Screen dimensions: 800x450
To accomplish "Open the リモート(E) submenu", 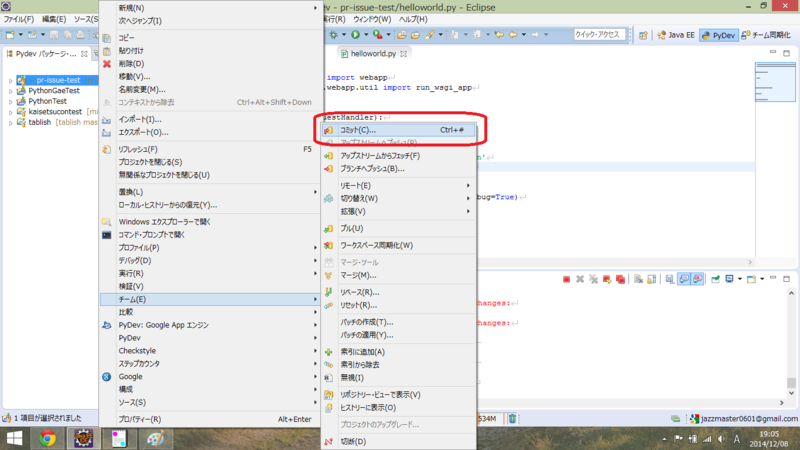I will tap(398, 186).
